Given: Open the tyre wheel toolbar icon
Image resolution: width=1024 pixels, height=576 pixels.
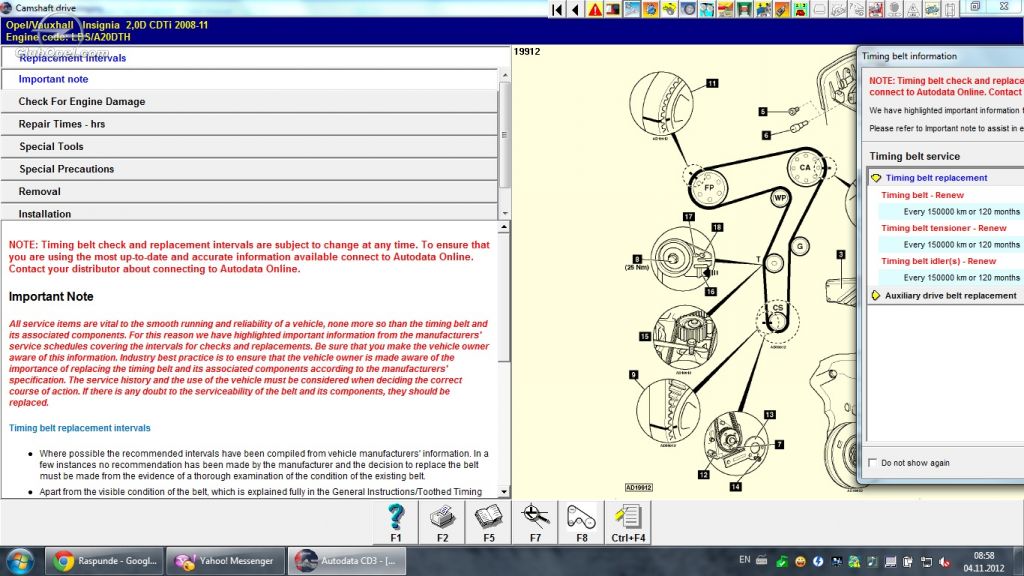Looking at the screenshot, I should (x=688, y=9).
